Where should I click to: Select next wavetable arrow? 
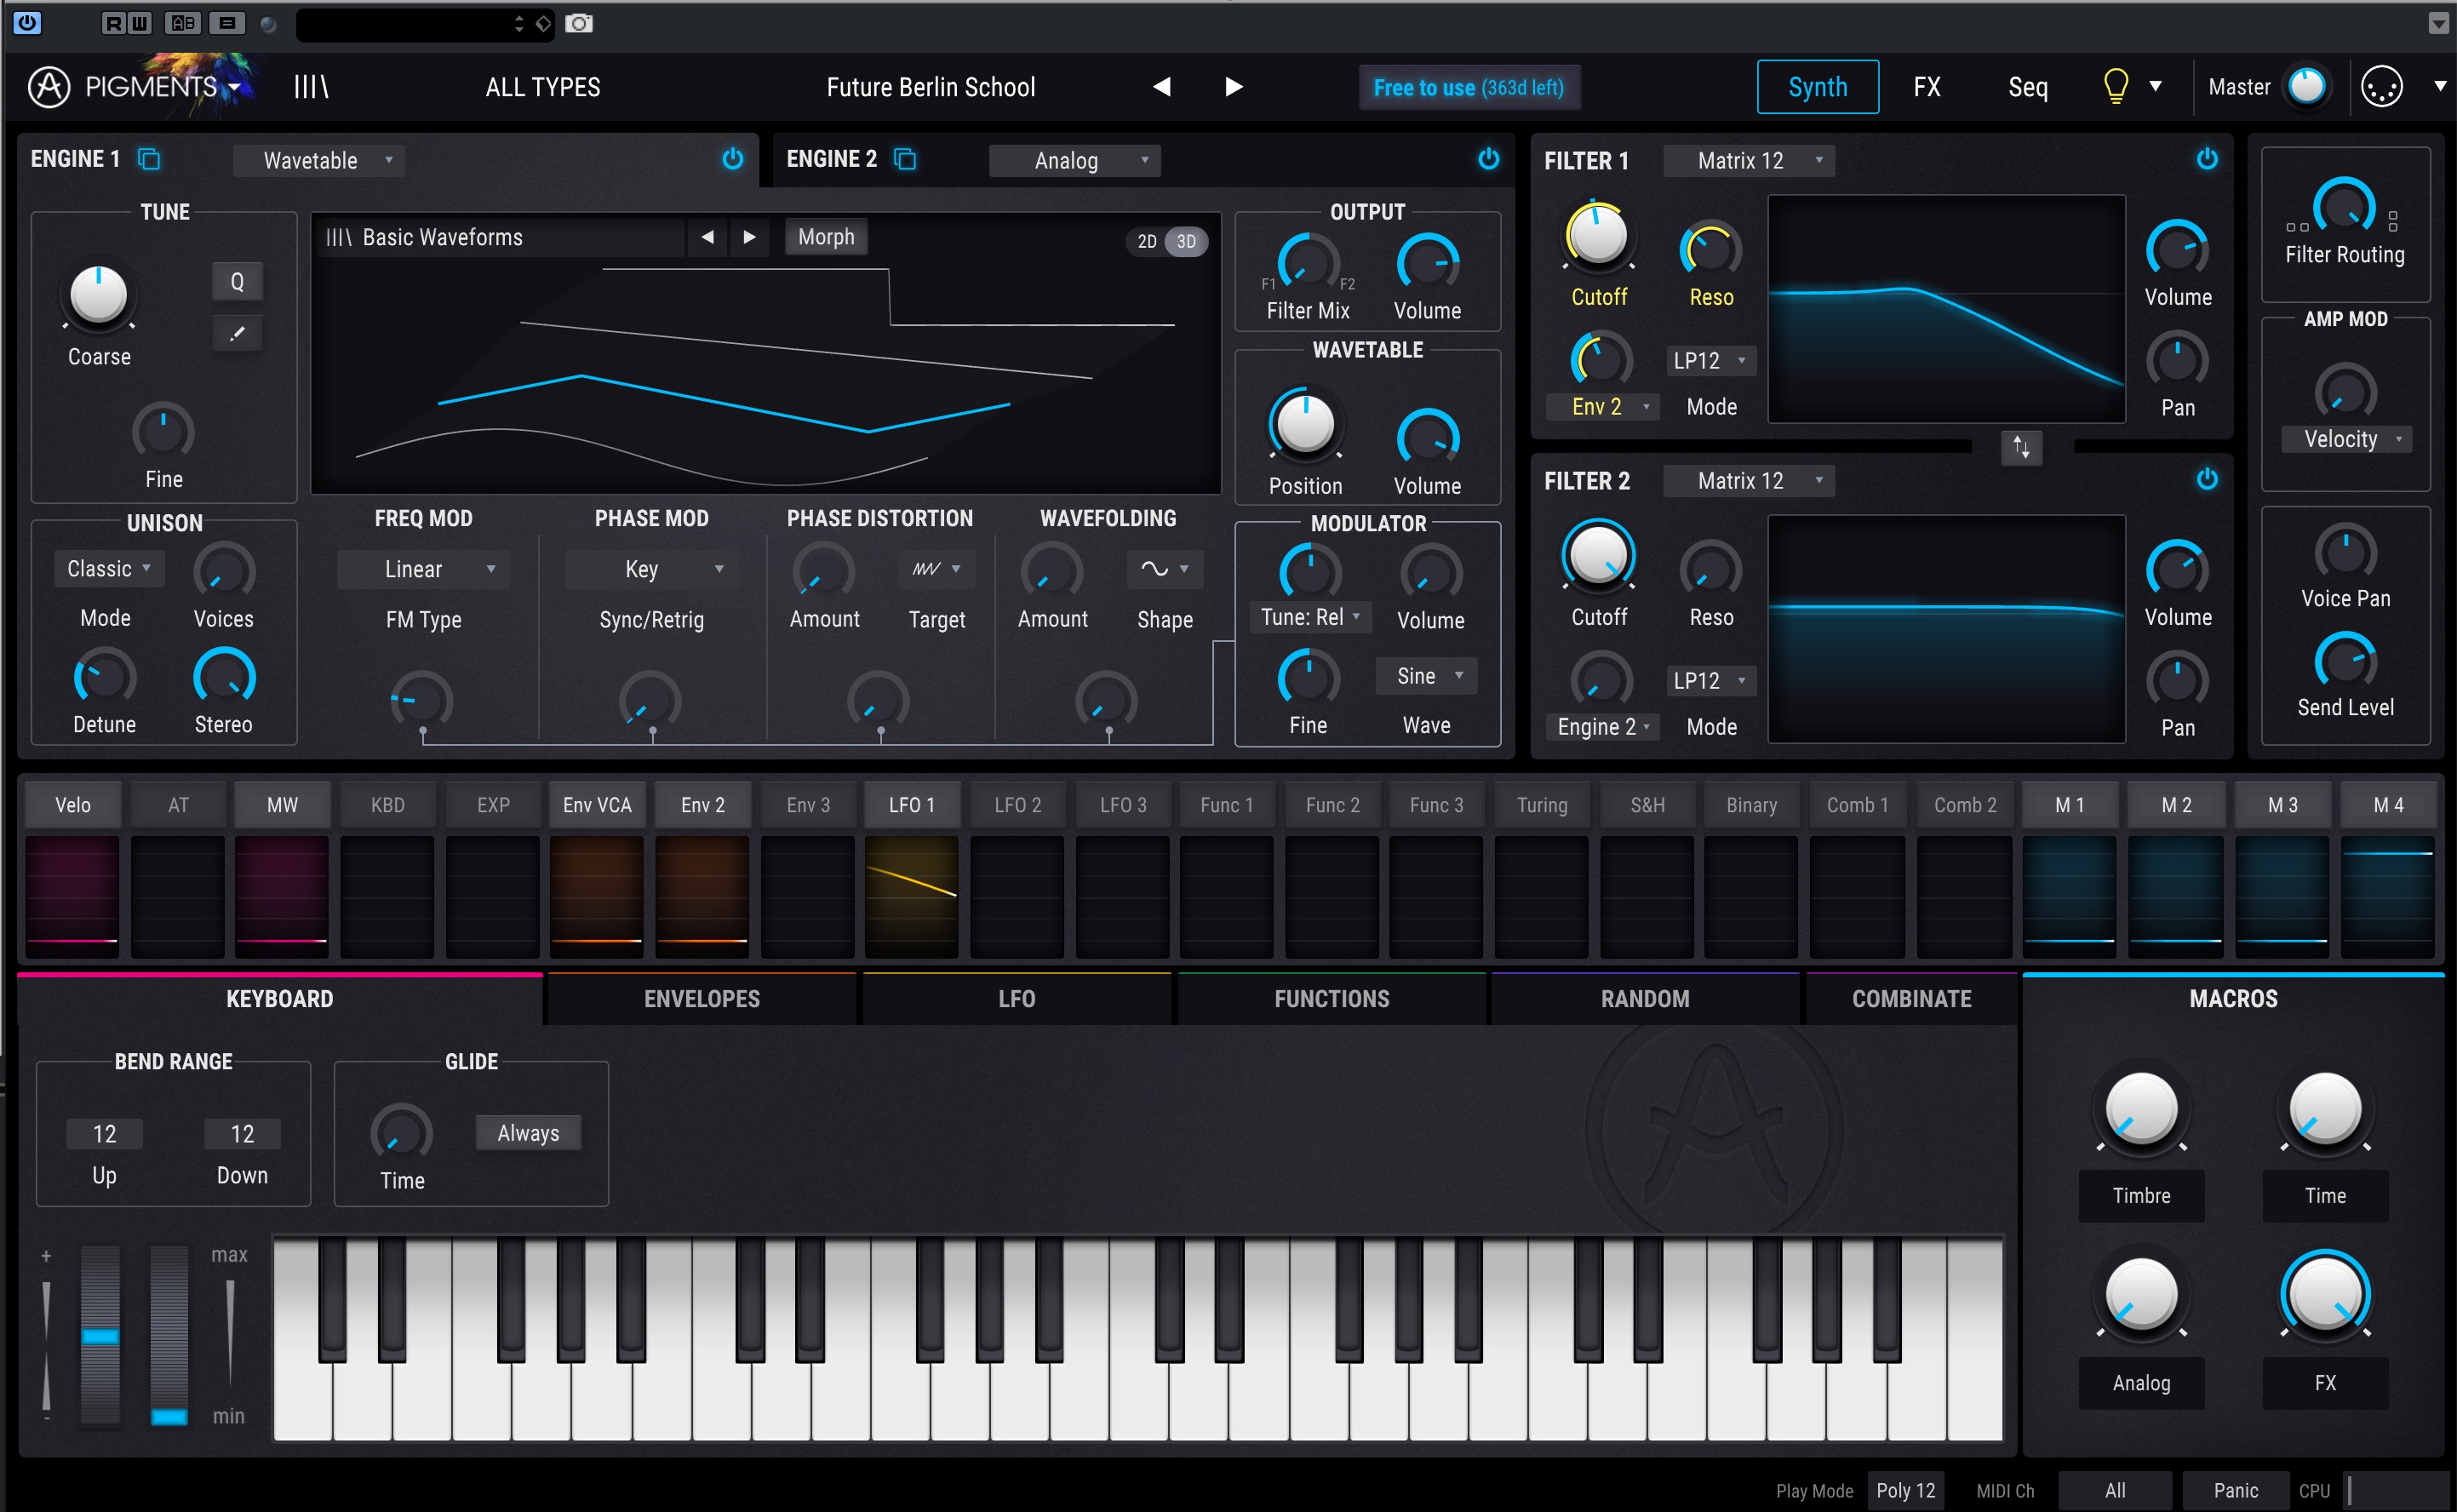[749, 237]
